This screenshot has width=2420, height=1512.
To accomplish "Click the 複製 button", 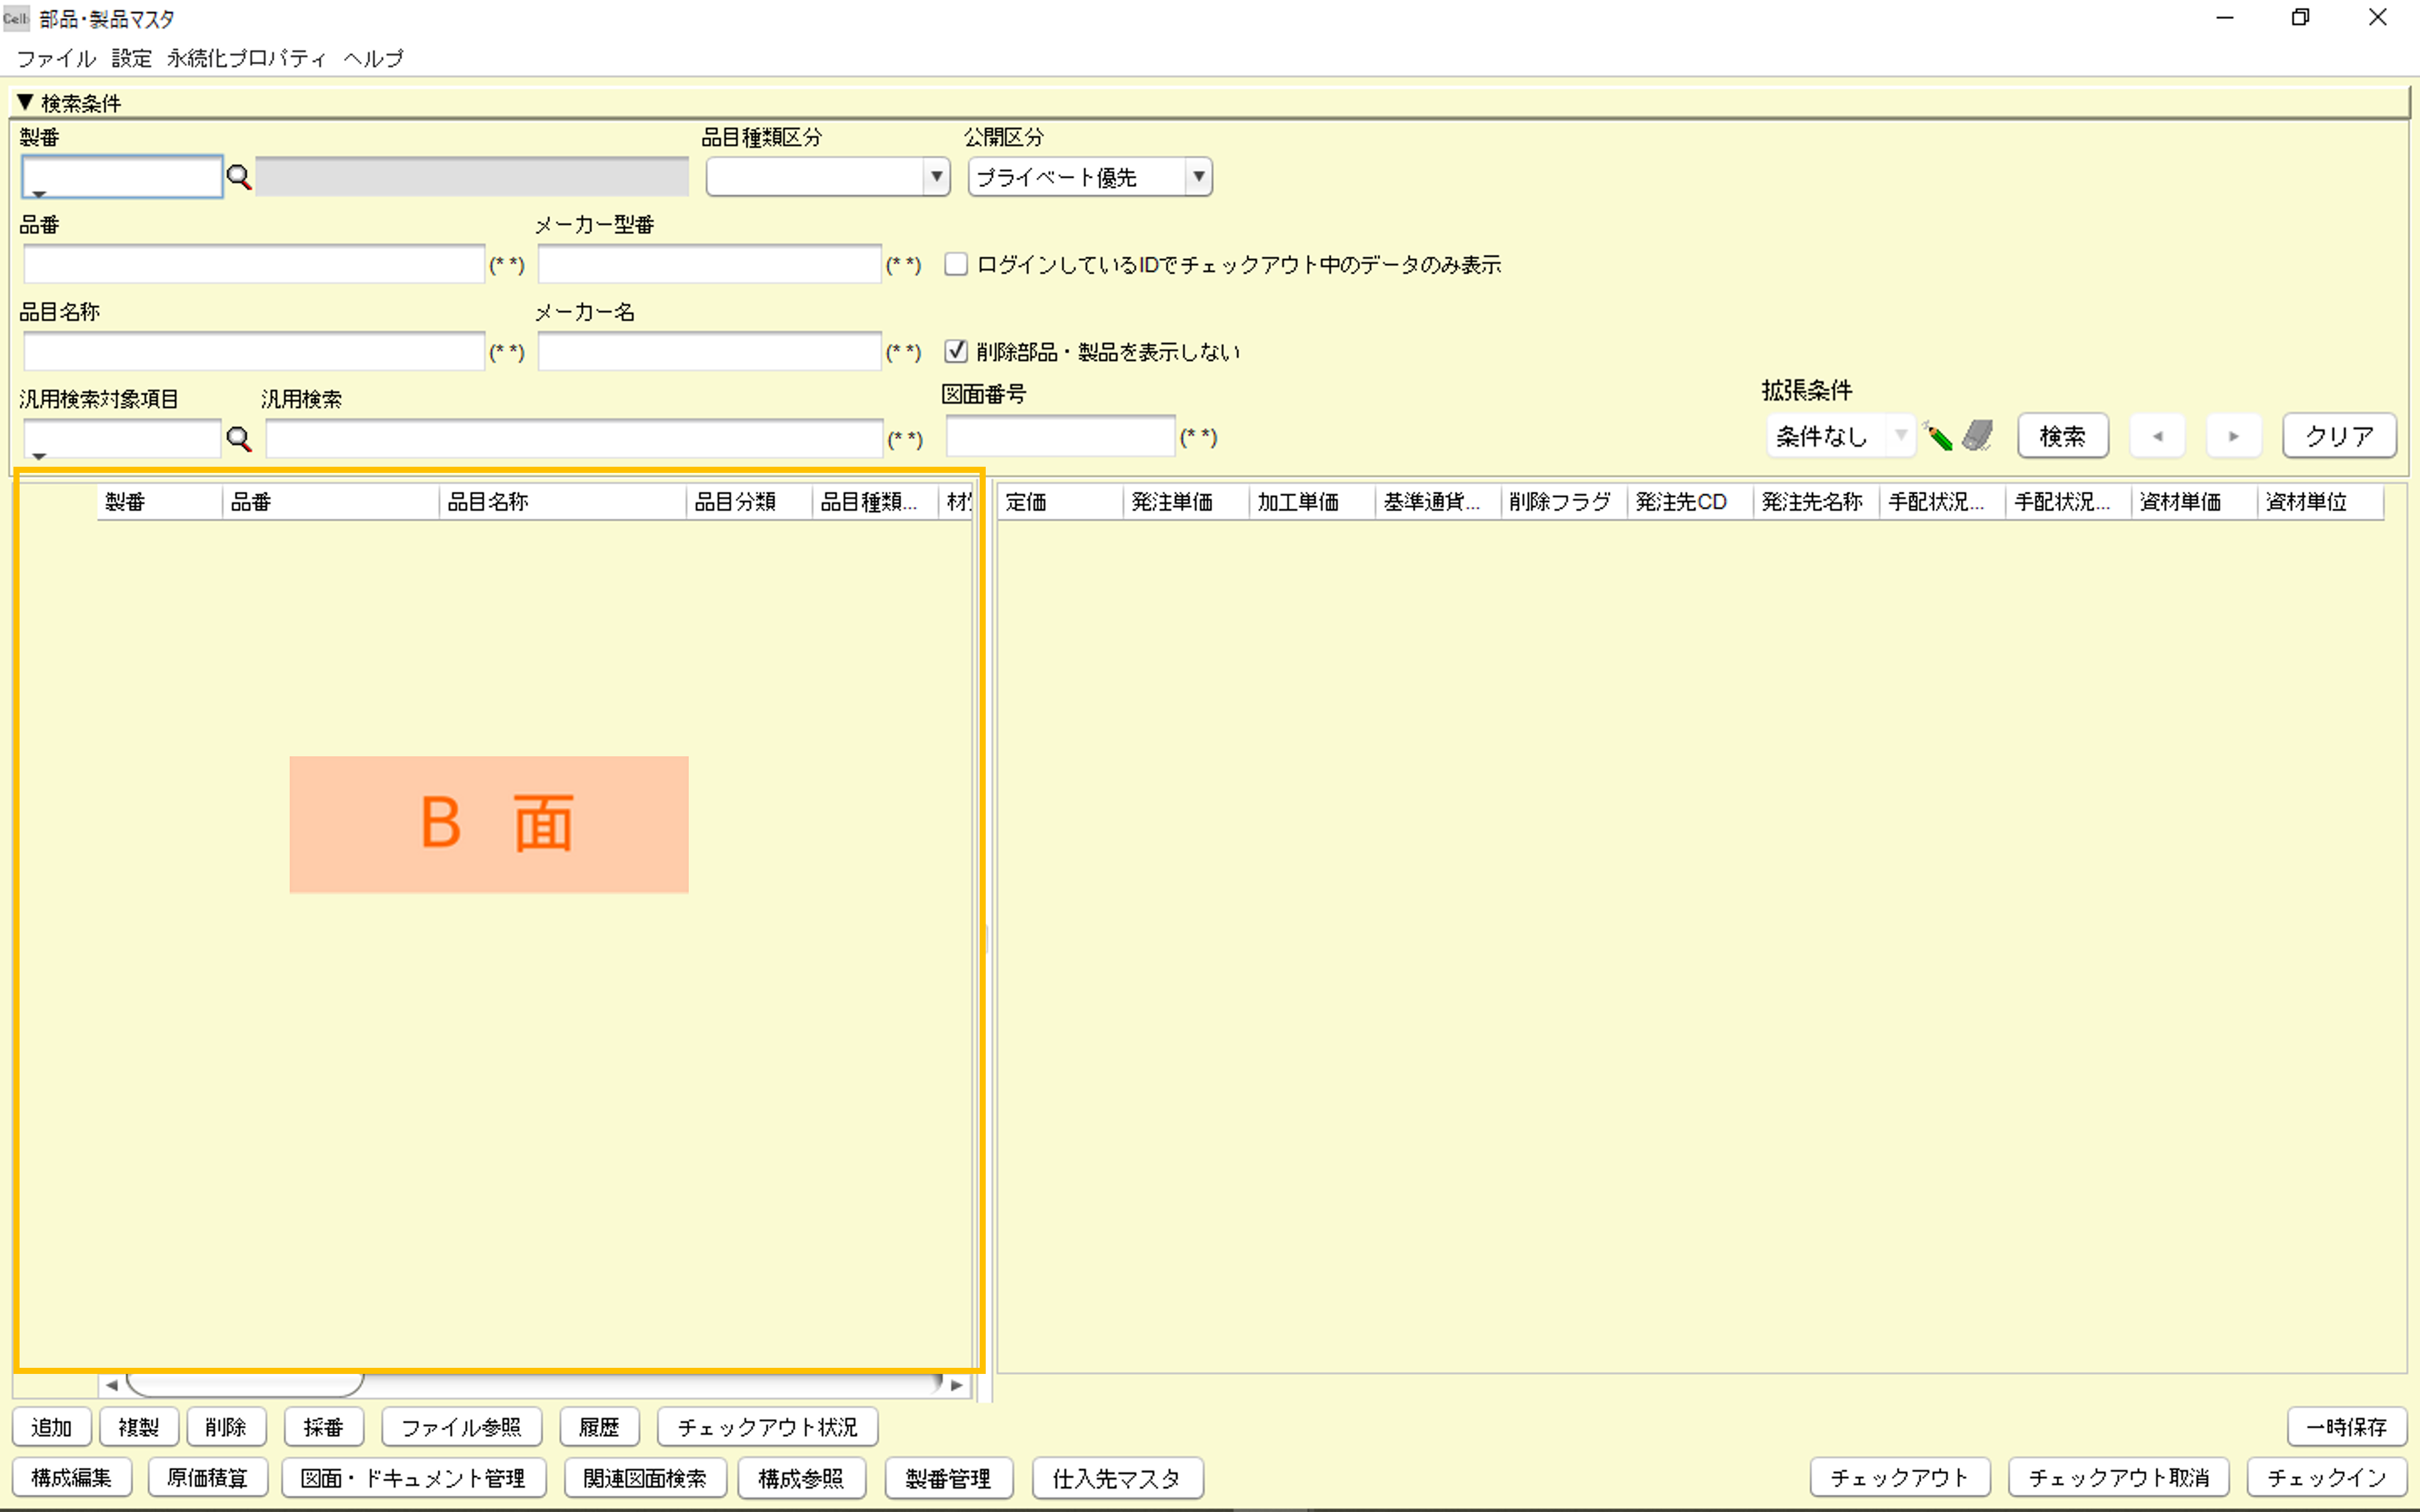I will 139,1427.
